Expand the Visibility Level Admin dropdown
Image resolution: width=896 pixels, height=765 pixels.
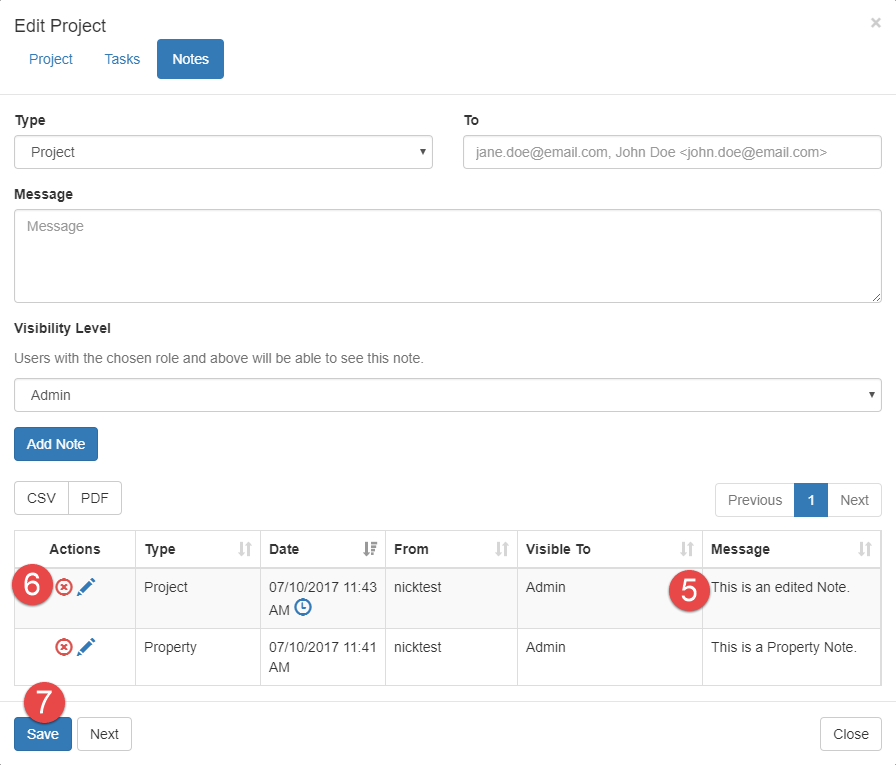(447, 395)
